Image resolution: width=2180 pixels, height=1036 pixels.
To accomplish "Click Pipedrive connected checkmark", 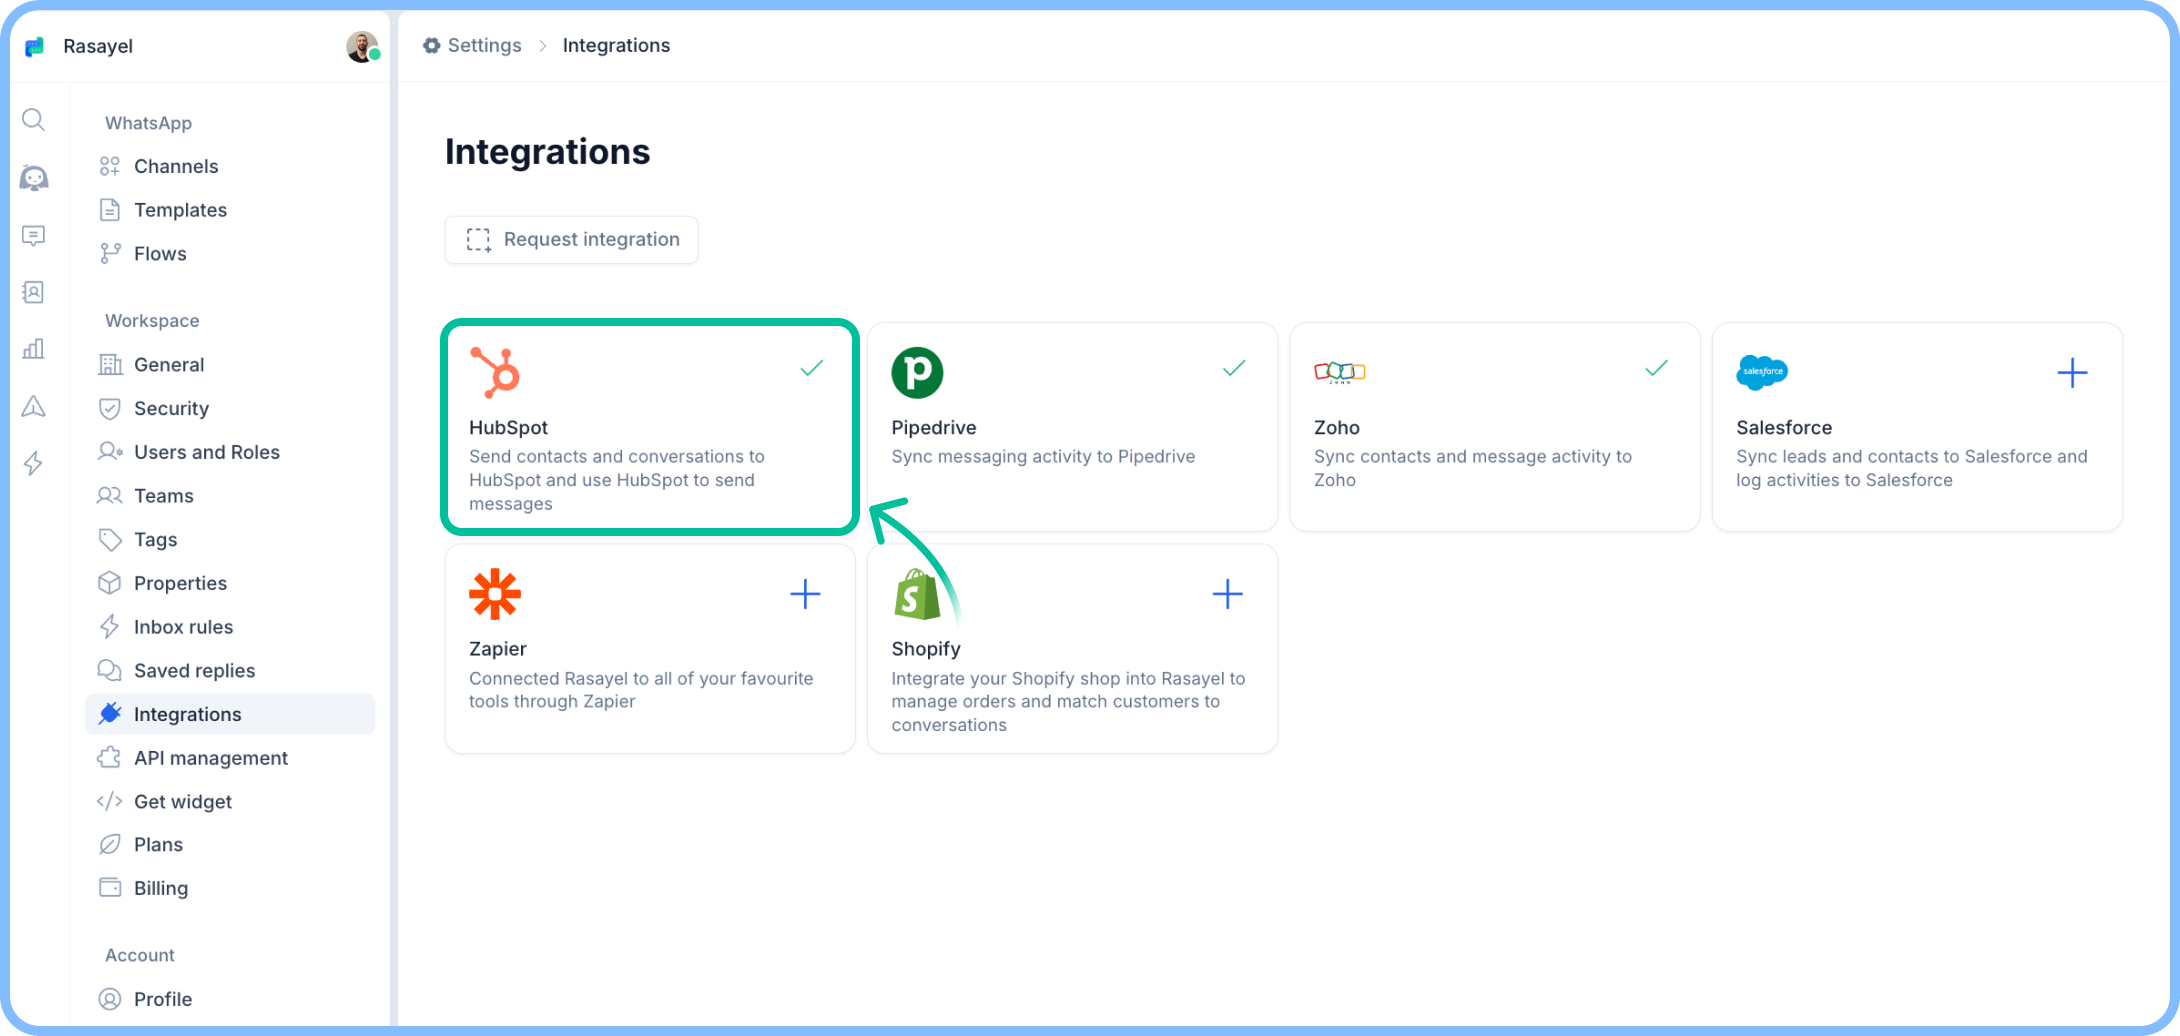I will tap(1234, 368).
